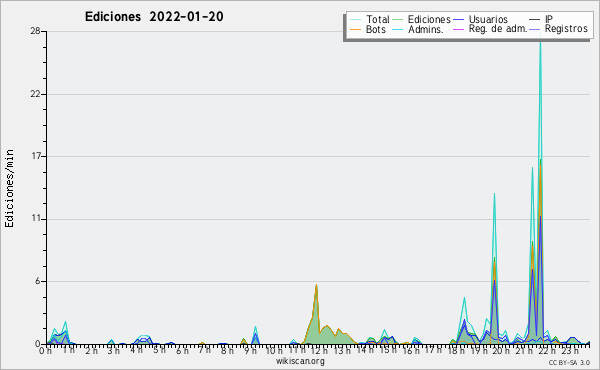Click the "19 h" hour tick label

coord(479,350)
